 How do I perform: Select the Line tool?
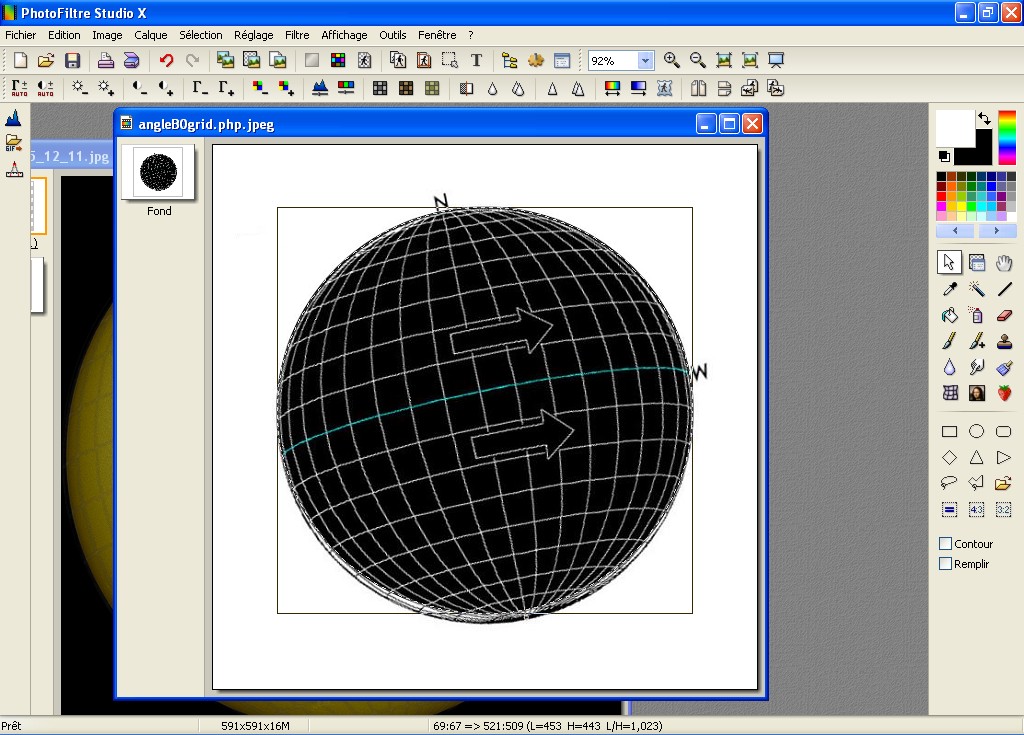(x=1004, y=289)
